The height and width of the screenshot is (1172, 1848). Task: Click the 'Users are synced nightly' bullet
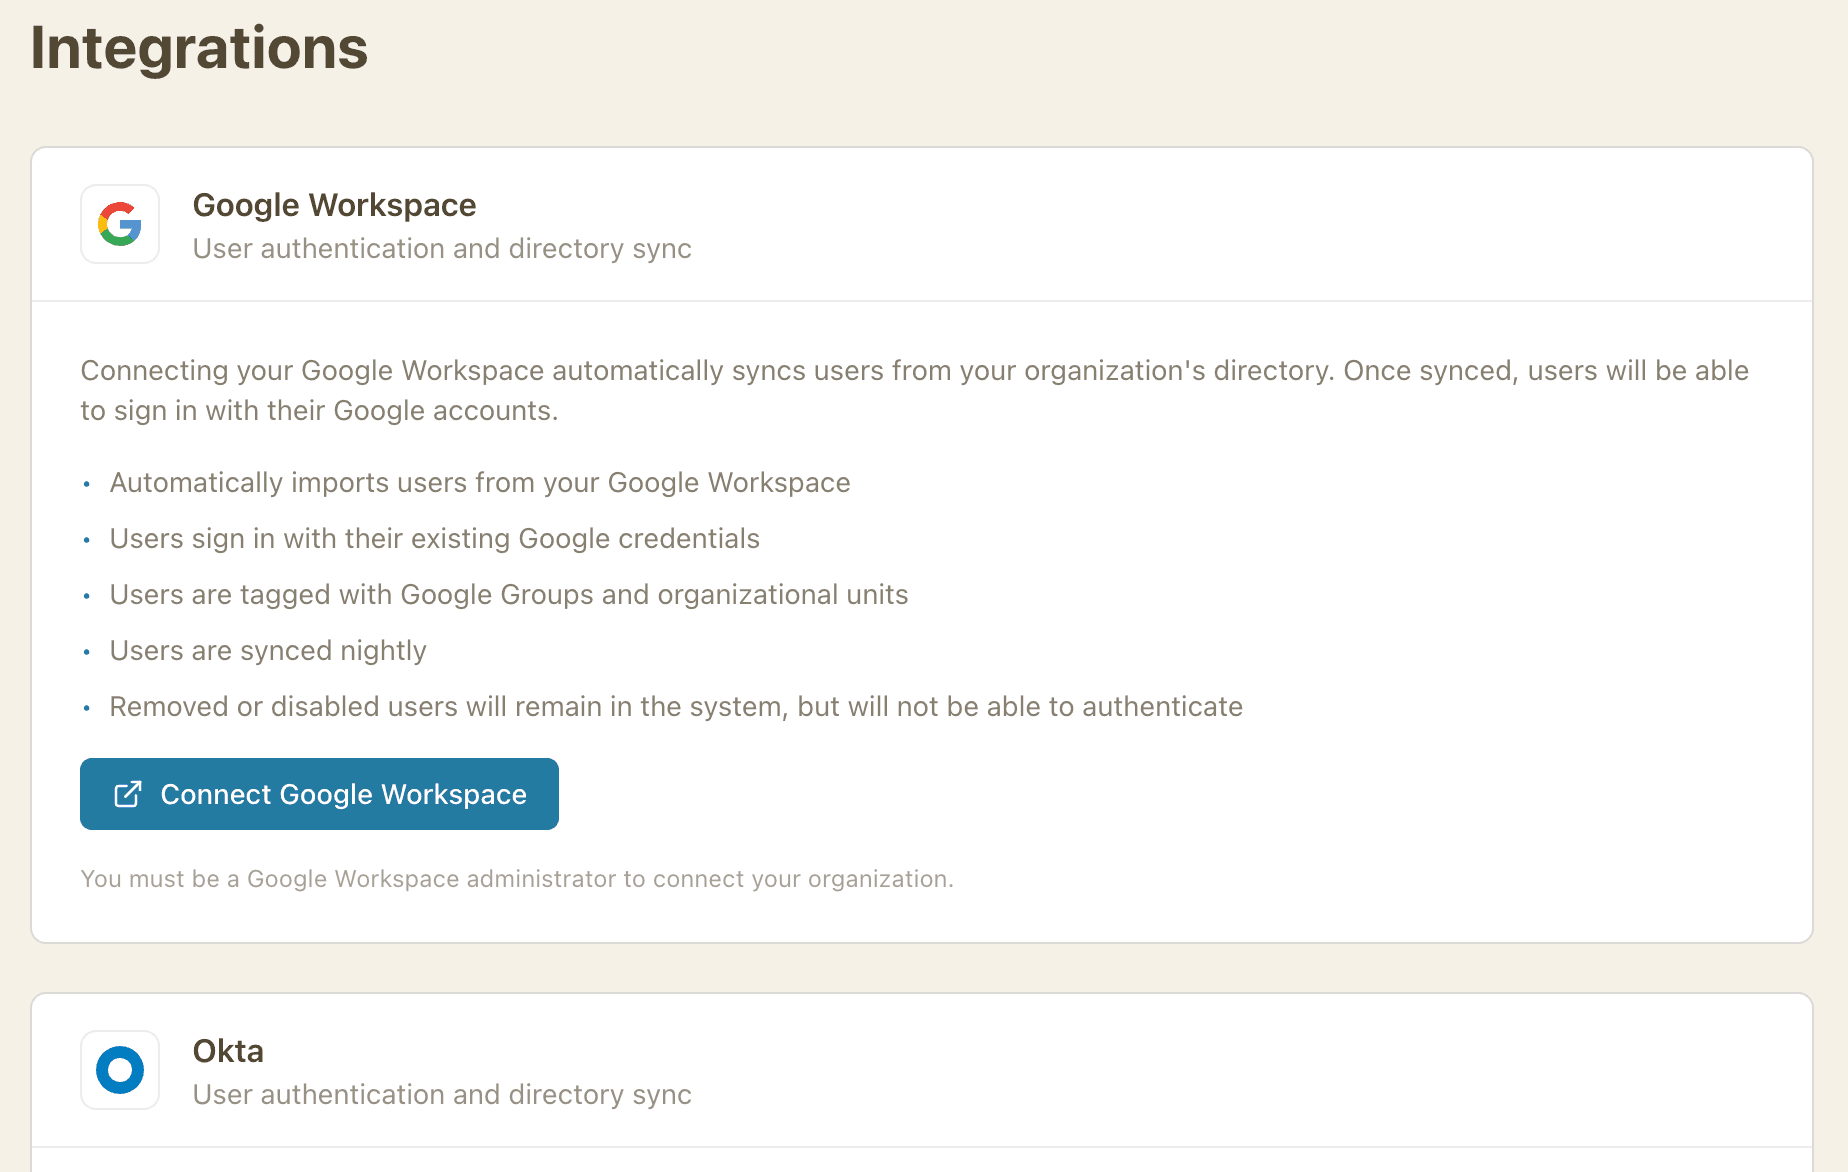coord(268,650)
